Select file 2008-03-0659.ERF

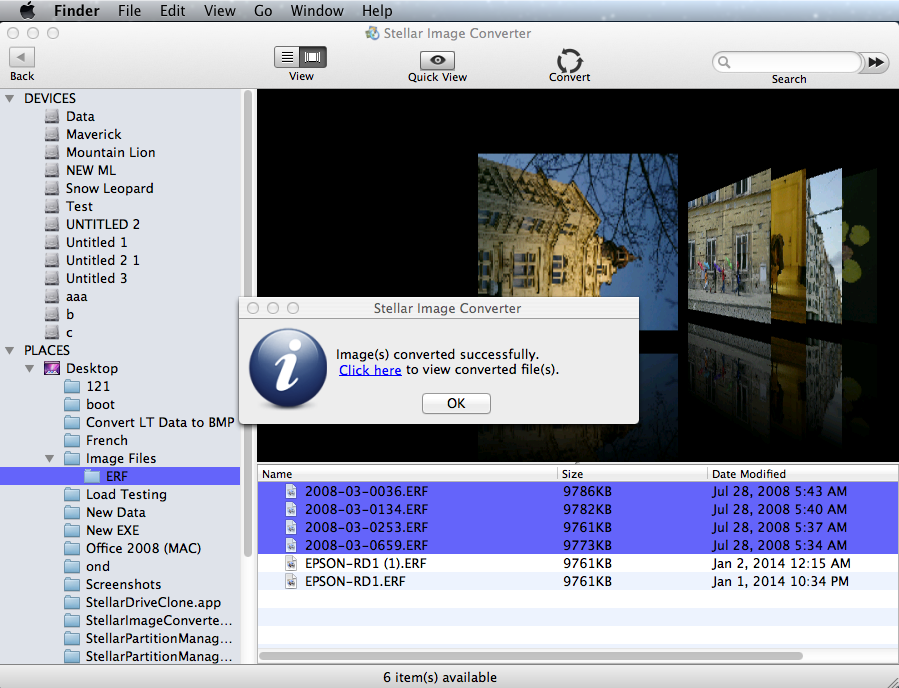point(578,545)
